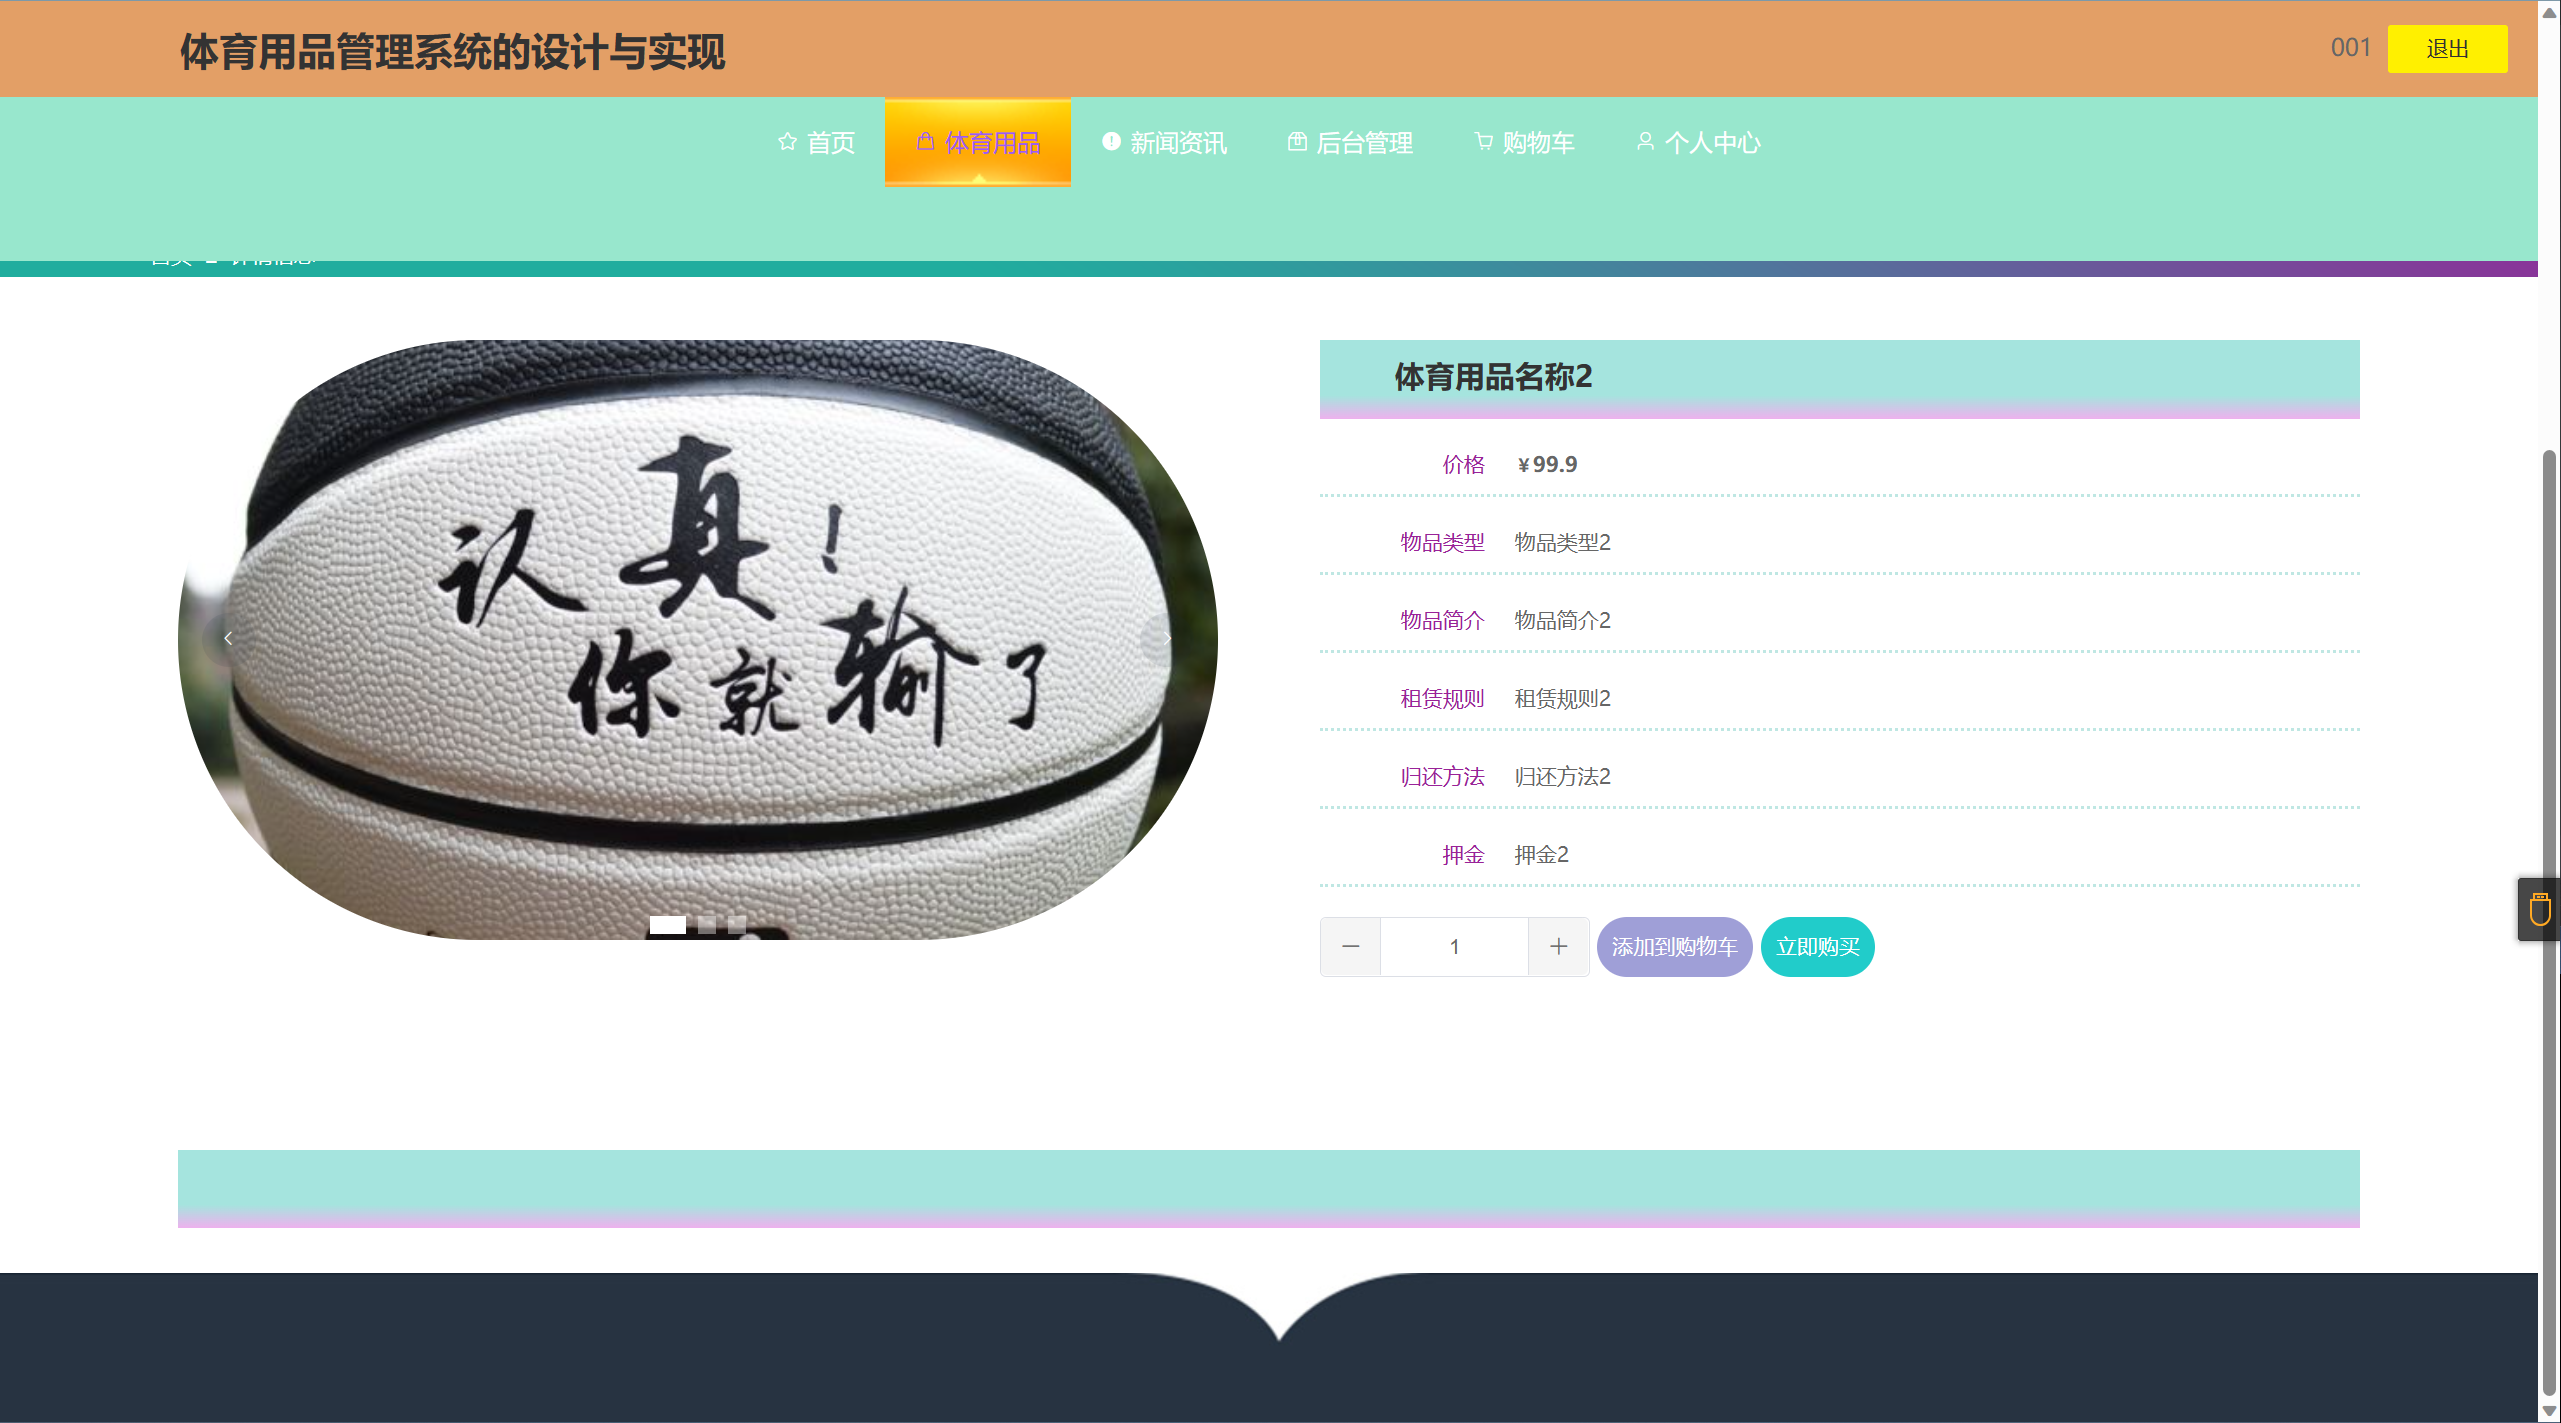
Task: Click 添加到购物车 button
Action: click(x=1674, y=946)
